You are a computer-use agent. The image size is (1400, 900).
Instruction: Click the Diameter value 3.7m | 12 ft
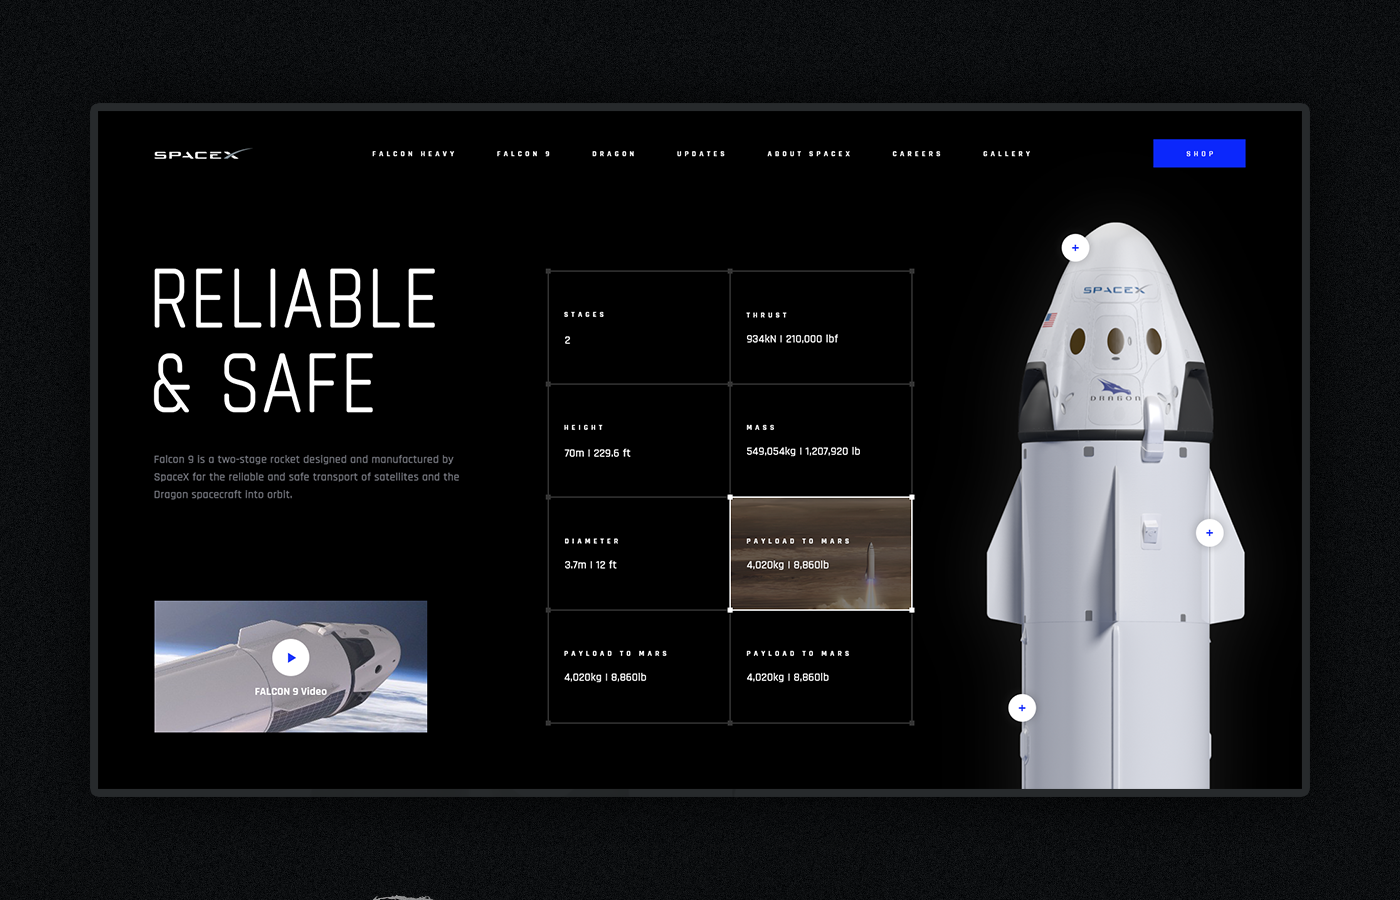coord(590,565)
